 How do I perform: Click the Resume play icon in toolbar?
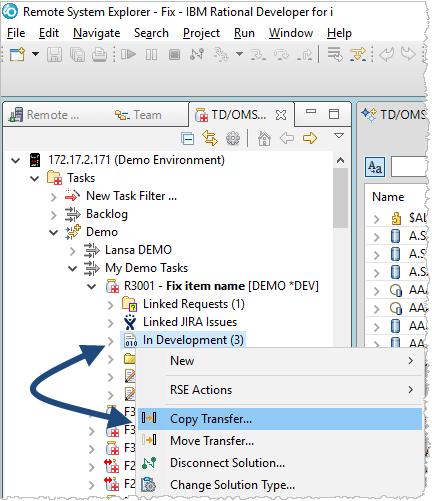pyautogui.click(x=128, y=54)
